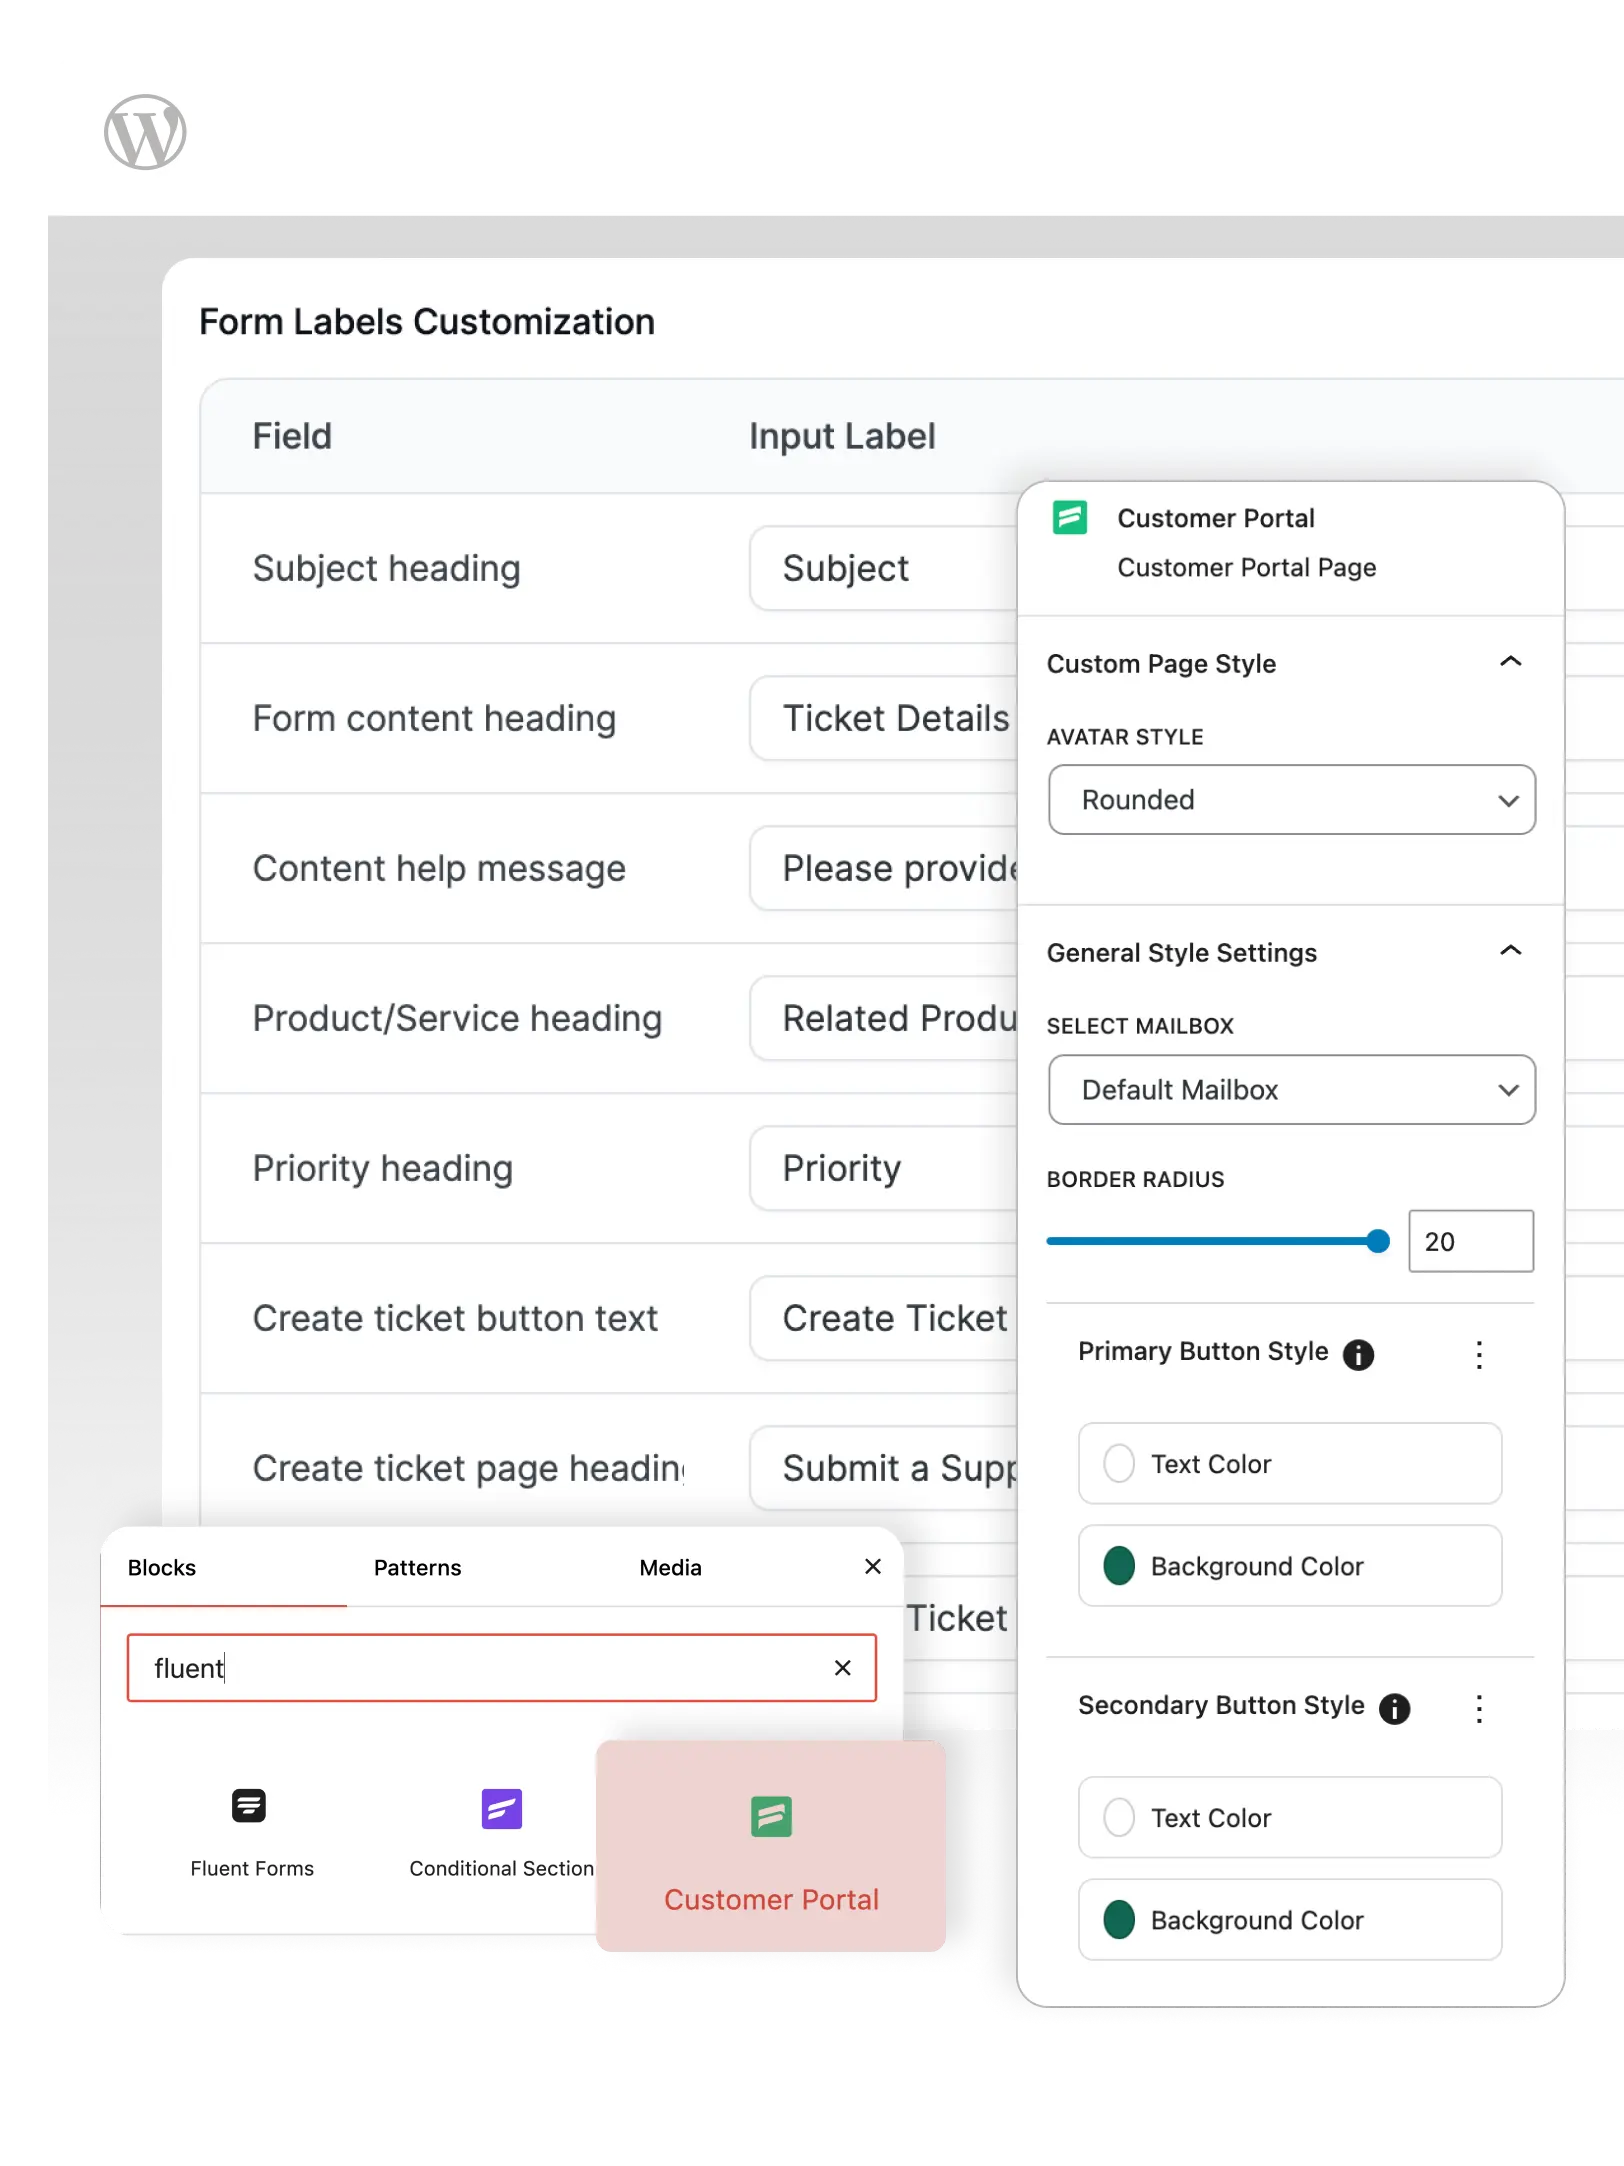Click the WordPress logo icon
Screen dimensions: 1624x2166
tap(143, 130)
